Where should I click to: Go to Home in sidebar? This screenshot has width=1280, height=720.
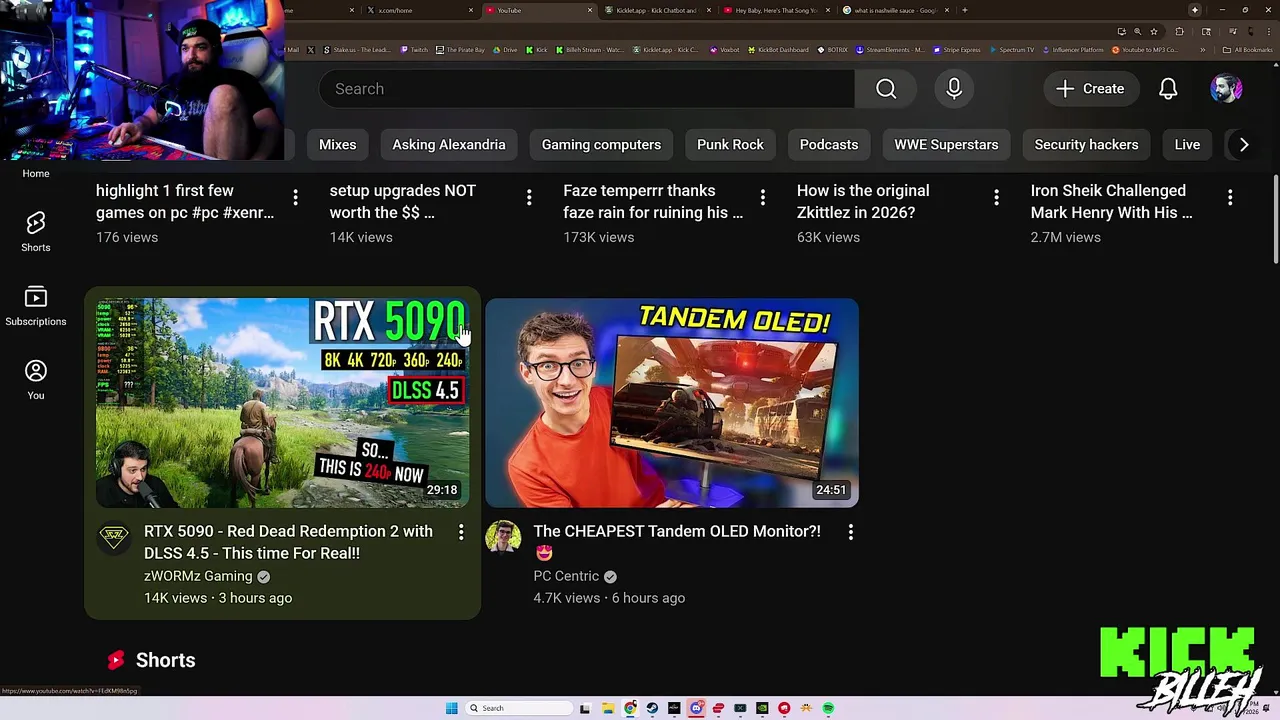pos(36,173)
